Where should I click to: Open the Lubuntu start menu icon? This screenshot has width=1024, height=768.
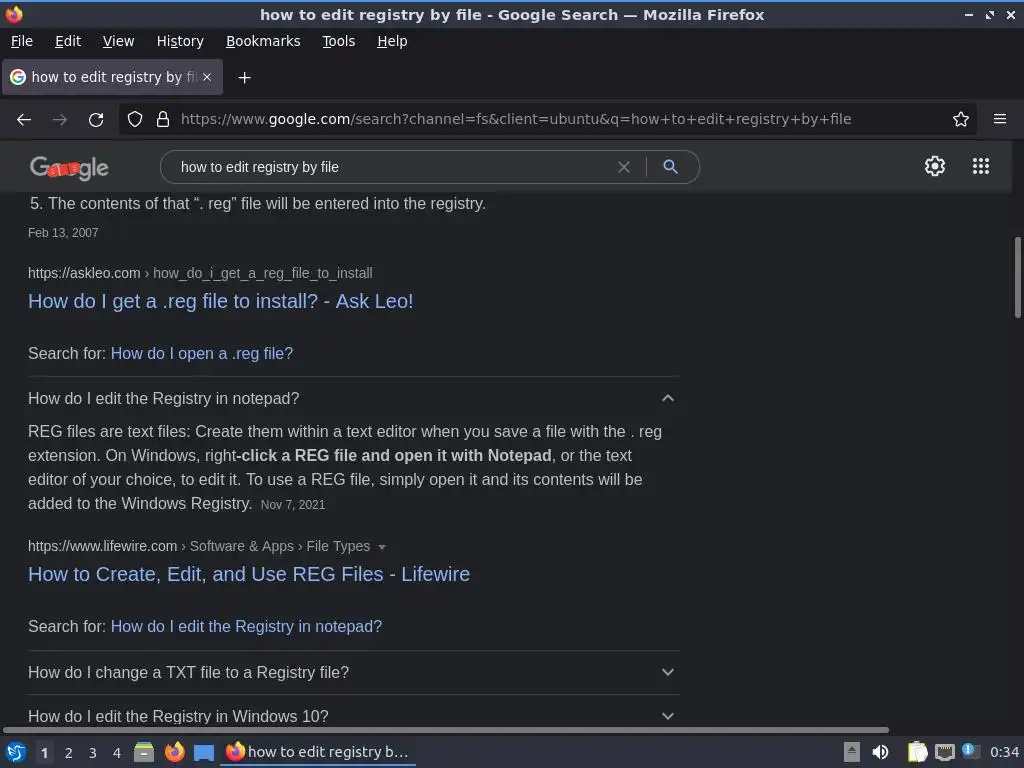[x=16, y=752]
